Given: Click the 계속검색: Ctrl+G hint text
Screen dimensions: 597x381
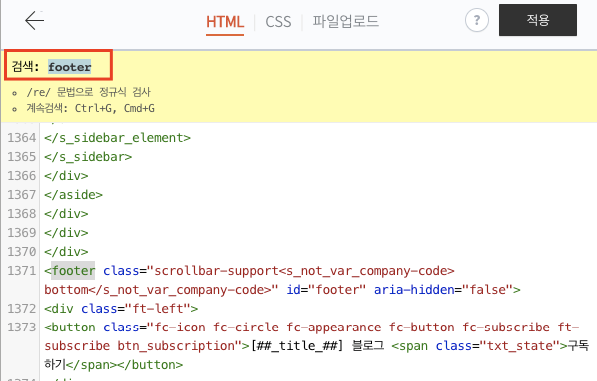Looking at the screenshot, I should click(90, 108).
